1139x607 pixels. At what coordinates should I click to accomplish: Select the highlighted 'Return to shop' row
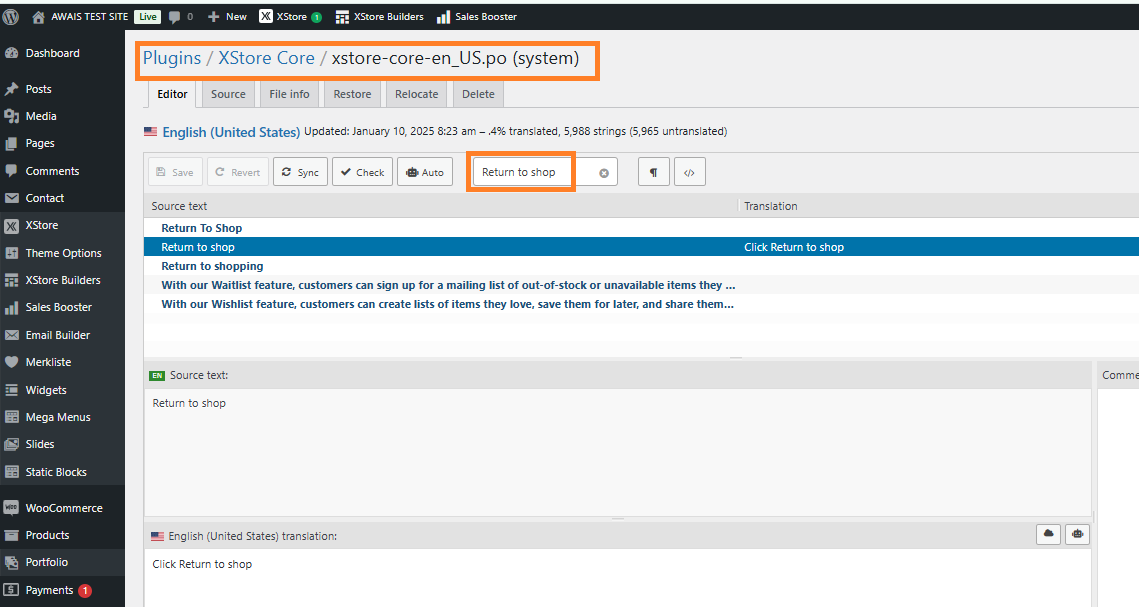[x=641, y=247]
